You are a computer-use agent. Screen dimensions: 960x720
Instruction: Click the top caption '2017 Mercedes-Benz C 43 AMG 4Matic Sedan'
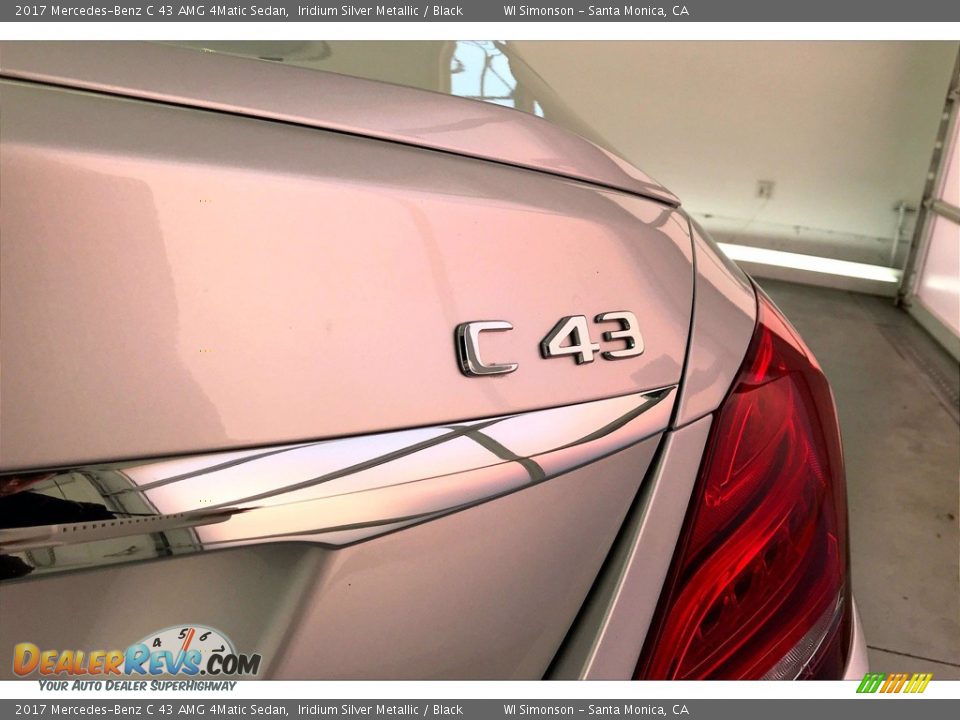(152, 10)
